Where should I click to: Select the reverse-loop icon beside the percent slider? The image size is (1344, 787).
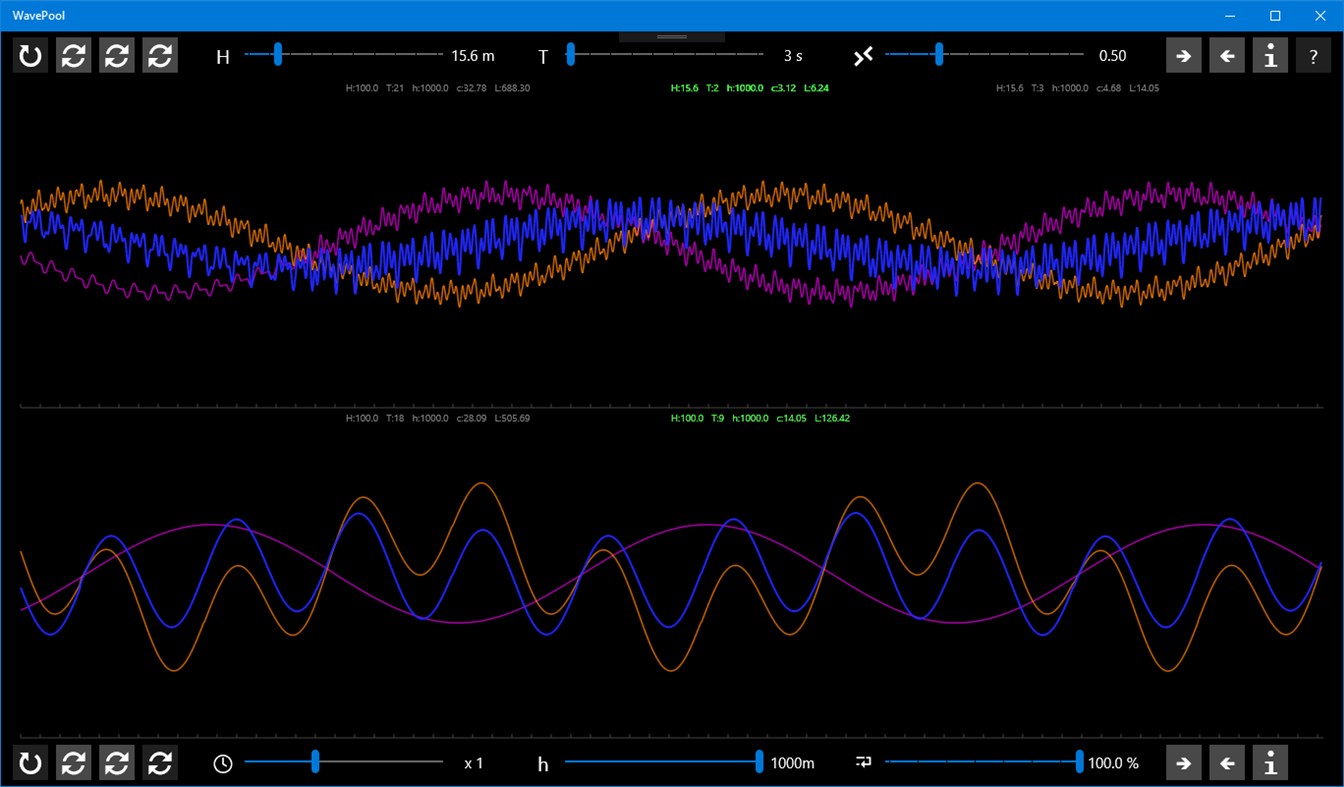tap(862, 762)
